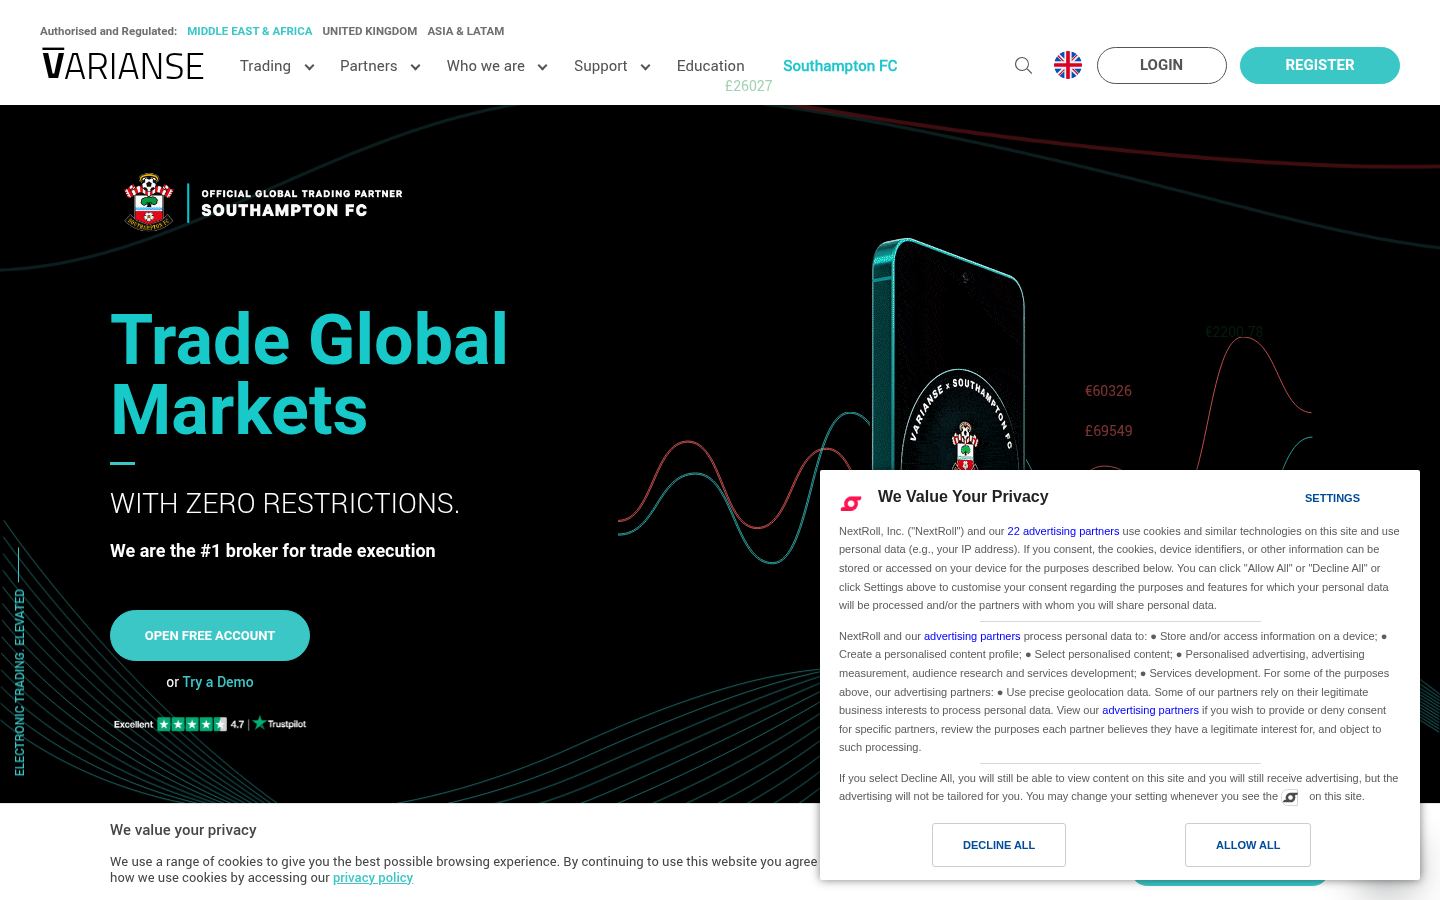Viewport: 1440px width, 900px height.
Task: Click the WITH ZERO RESTRICTIONS text
Action: 285,503
